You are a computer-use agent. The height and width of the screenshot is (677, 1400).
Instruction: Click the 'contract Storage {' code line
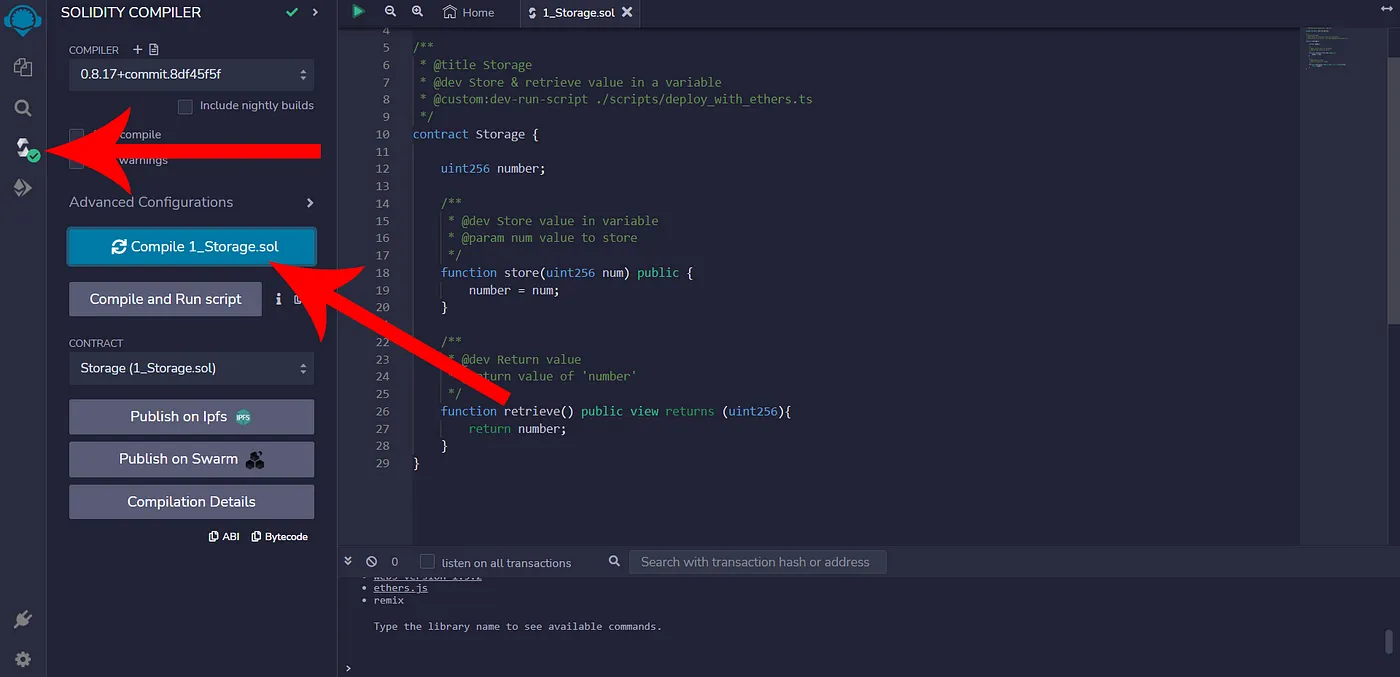475,134
